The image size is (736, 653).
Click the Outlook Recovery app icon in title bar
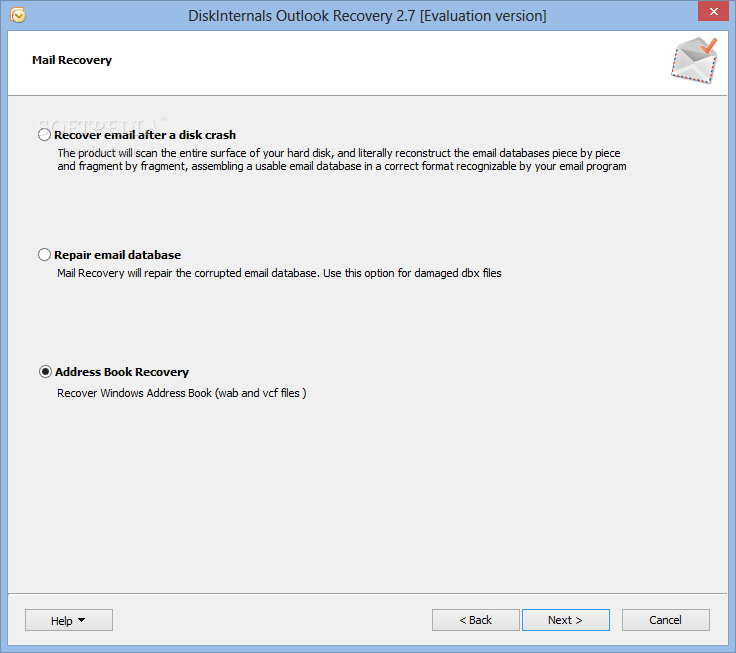(18, 15)
